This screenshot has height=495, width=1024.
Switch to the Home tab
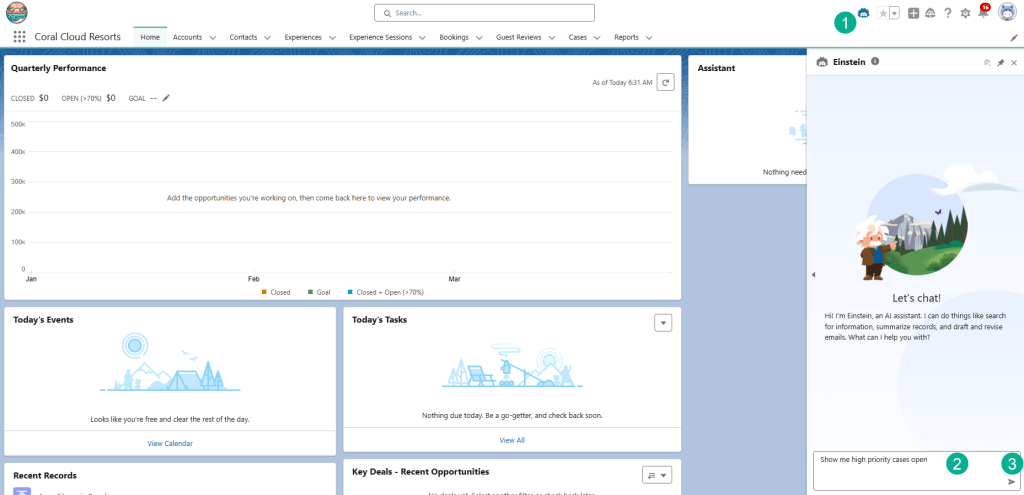pyautogui.click(x=150, y=37)
